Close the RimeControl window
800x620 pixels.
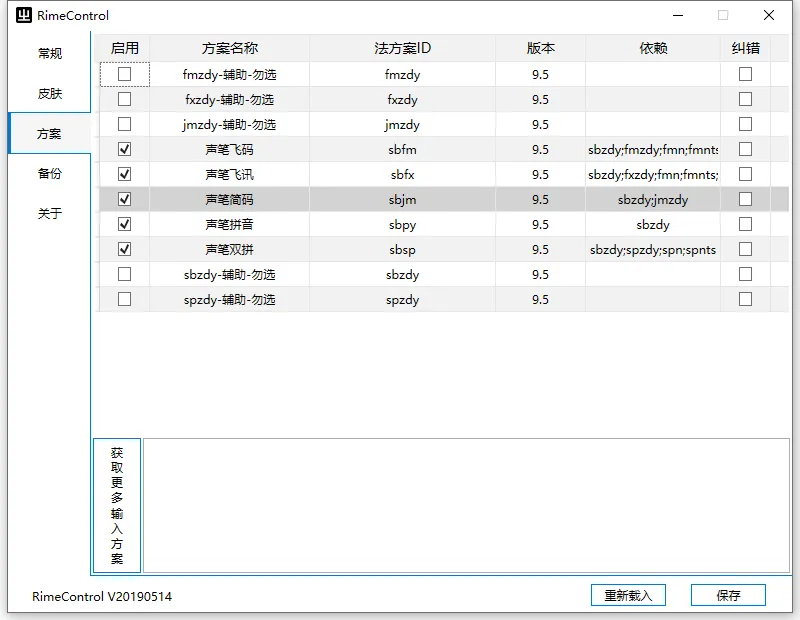[x=768, y=16]
